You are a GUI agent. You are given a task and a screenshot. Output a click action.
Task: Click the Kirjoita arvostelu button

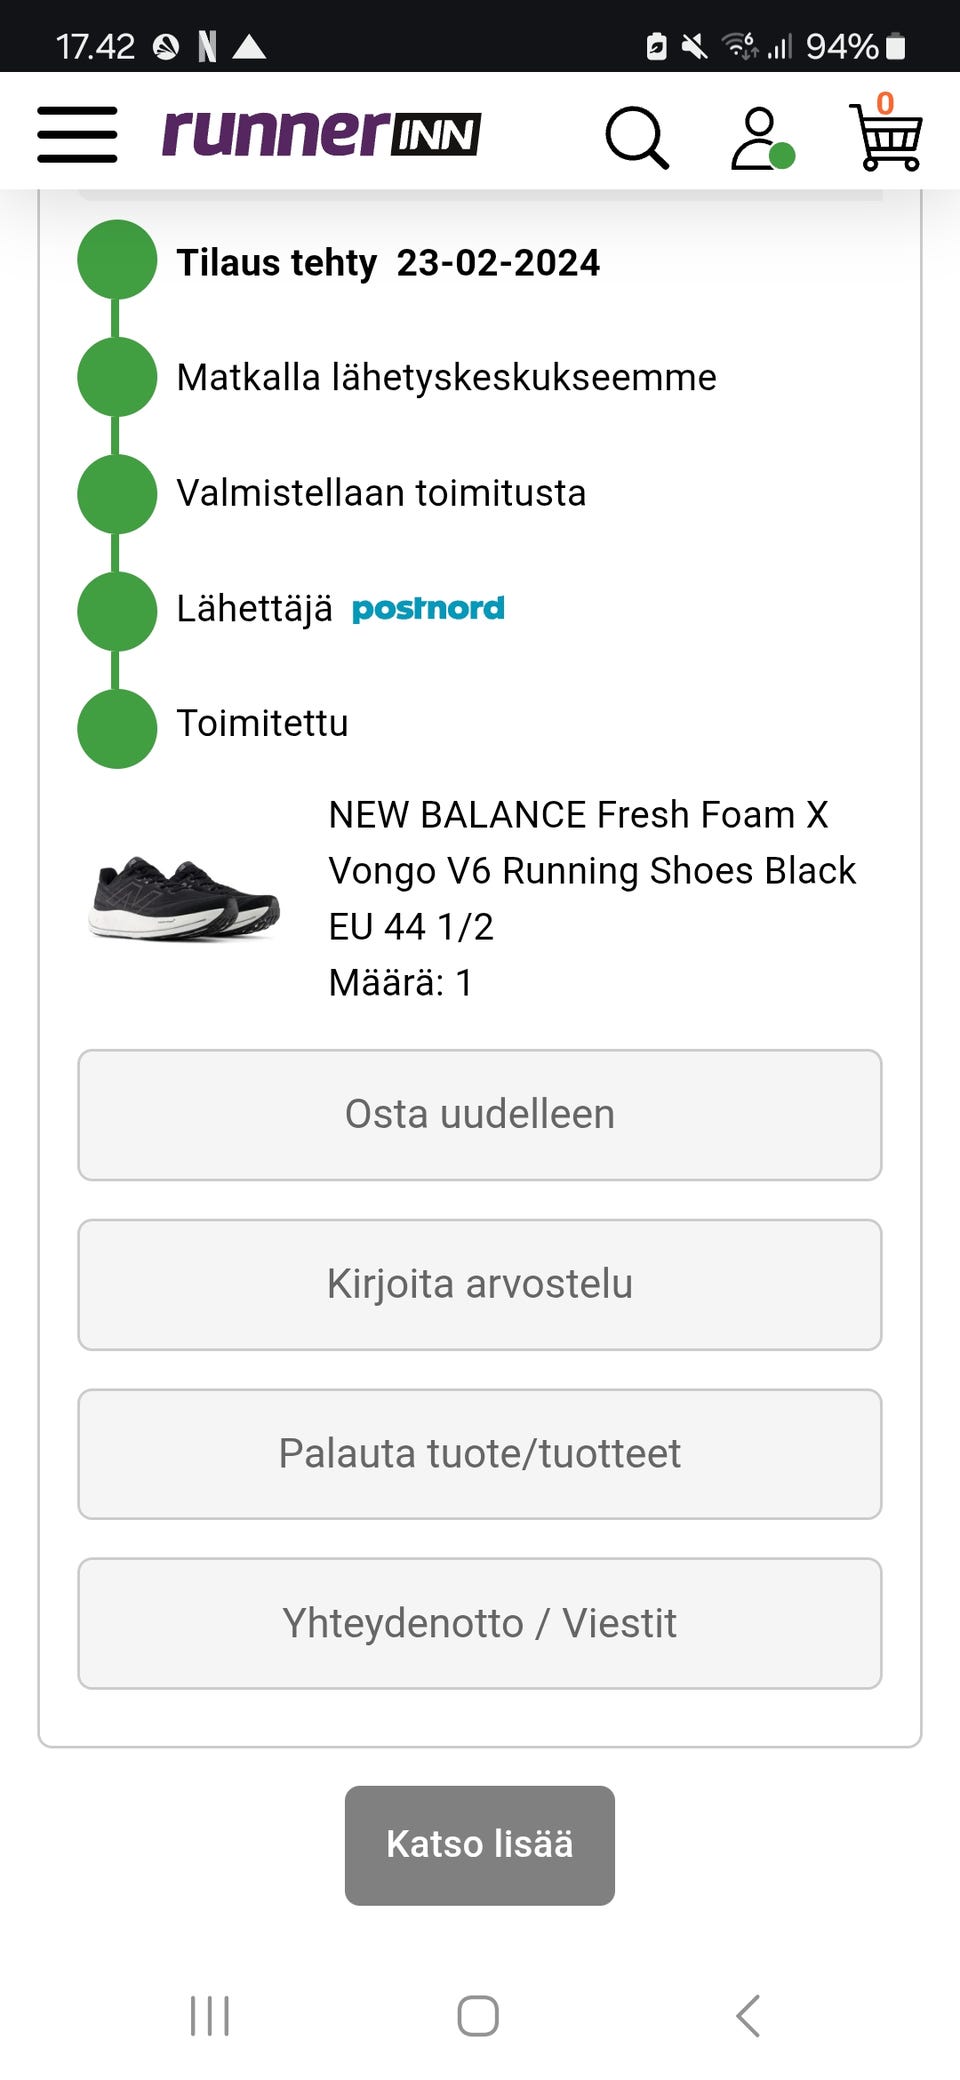480,1284
